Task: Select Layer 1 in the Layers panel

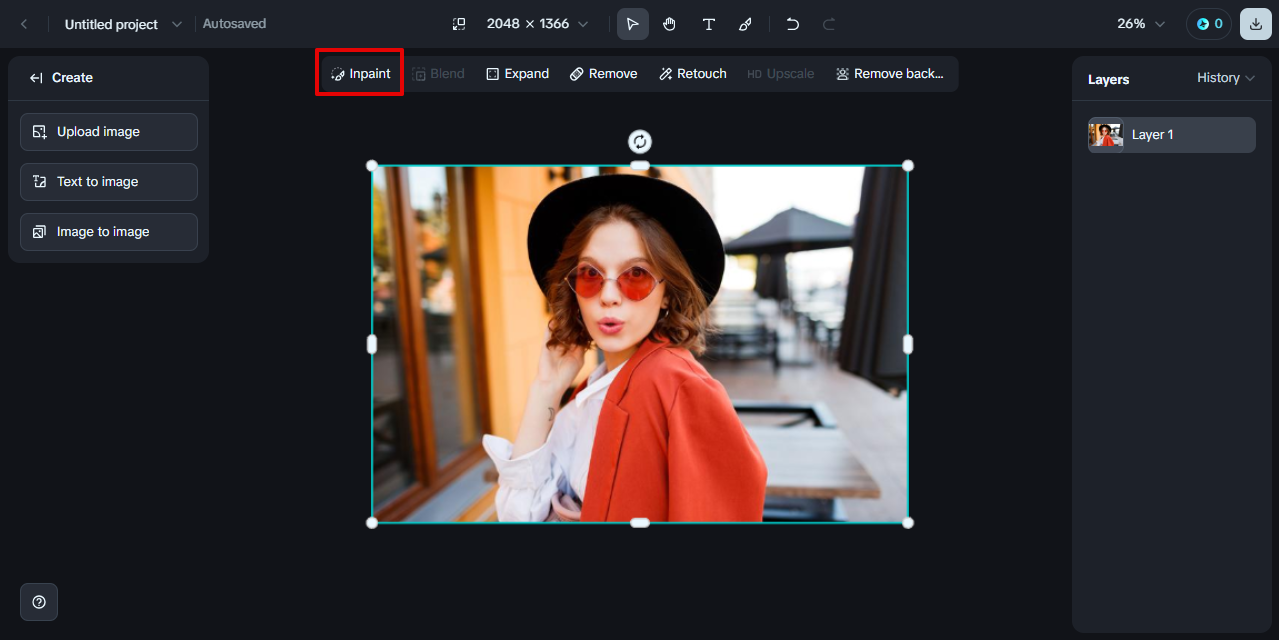Action: pos(1172,135)
